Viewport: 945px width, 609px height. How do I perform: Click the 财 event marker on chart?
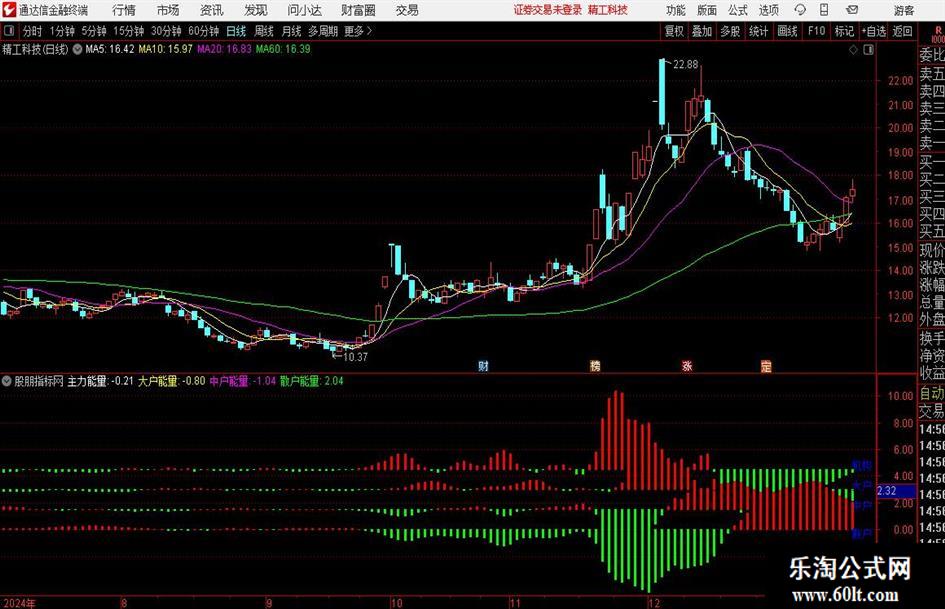(x=483, y=366)
